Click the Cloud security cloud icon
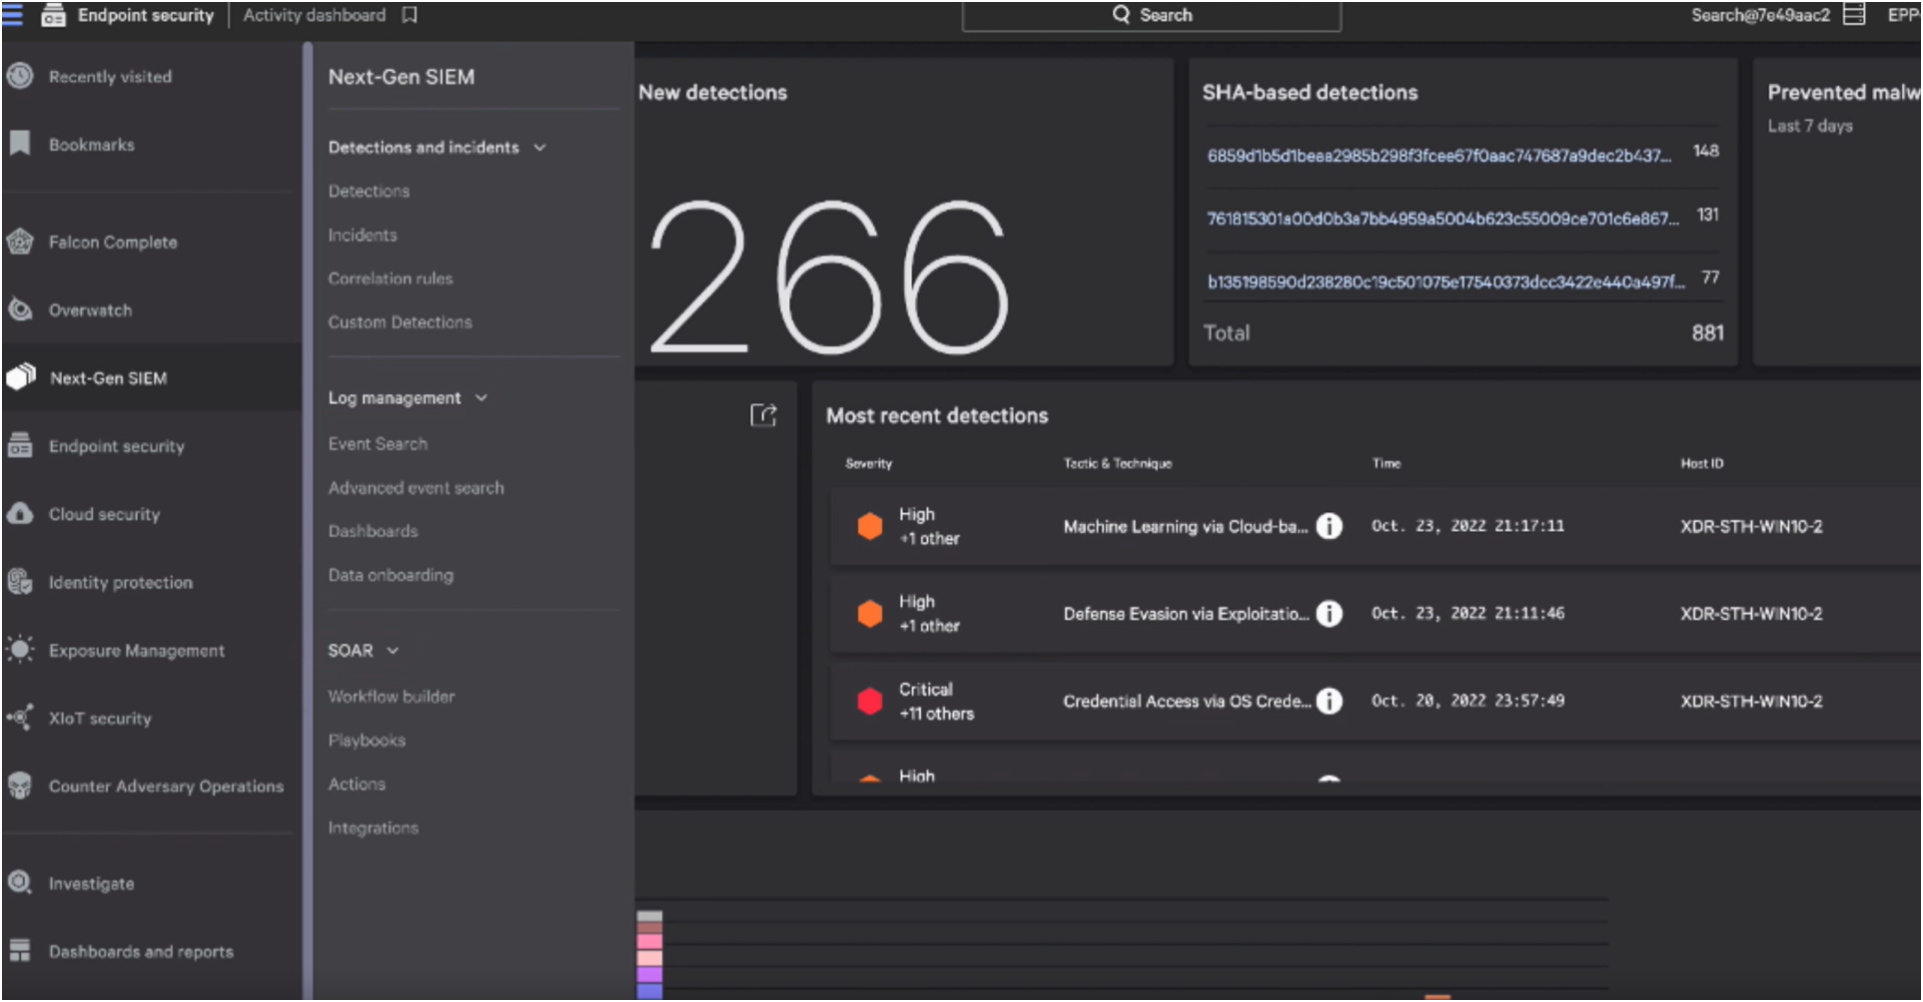The image size is (1923, 1002). pos(20,513)
